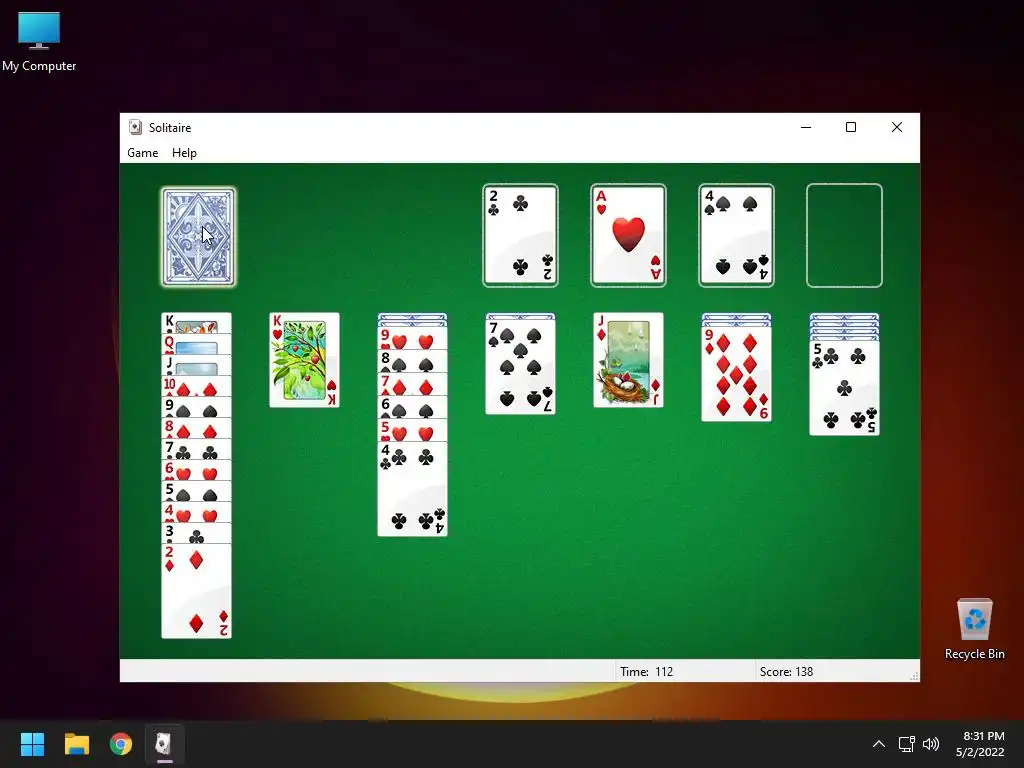Select the 7 of spades card
1024x768 pixels.
point(520,367)
